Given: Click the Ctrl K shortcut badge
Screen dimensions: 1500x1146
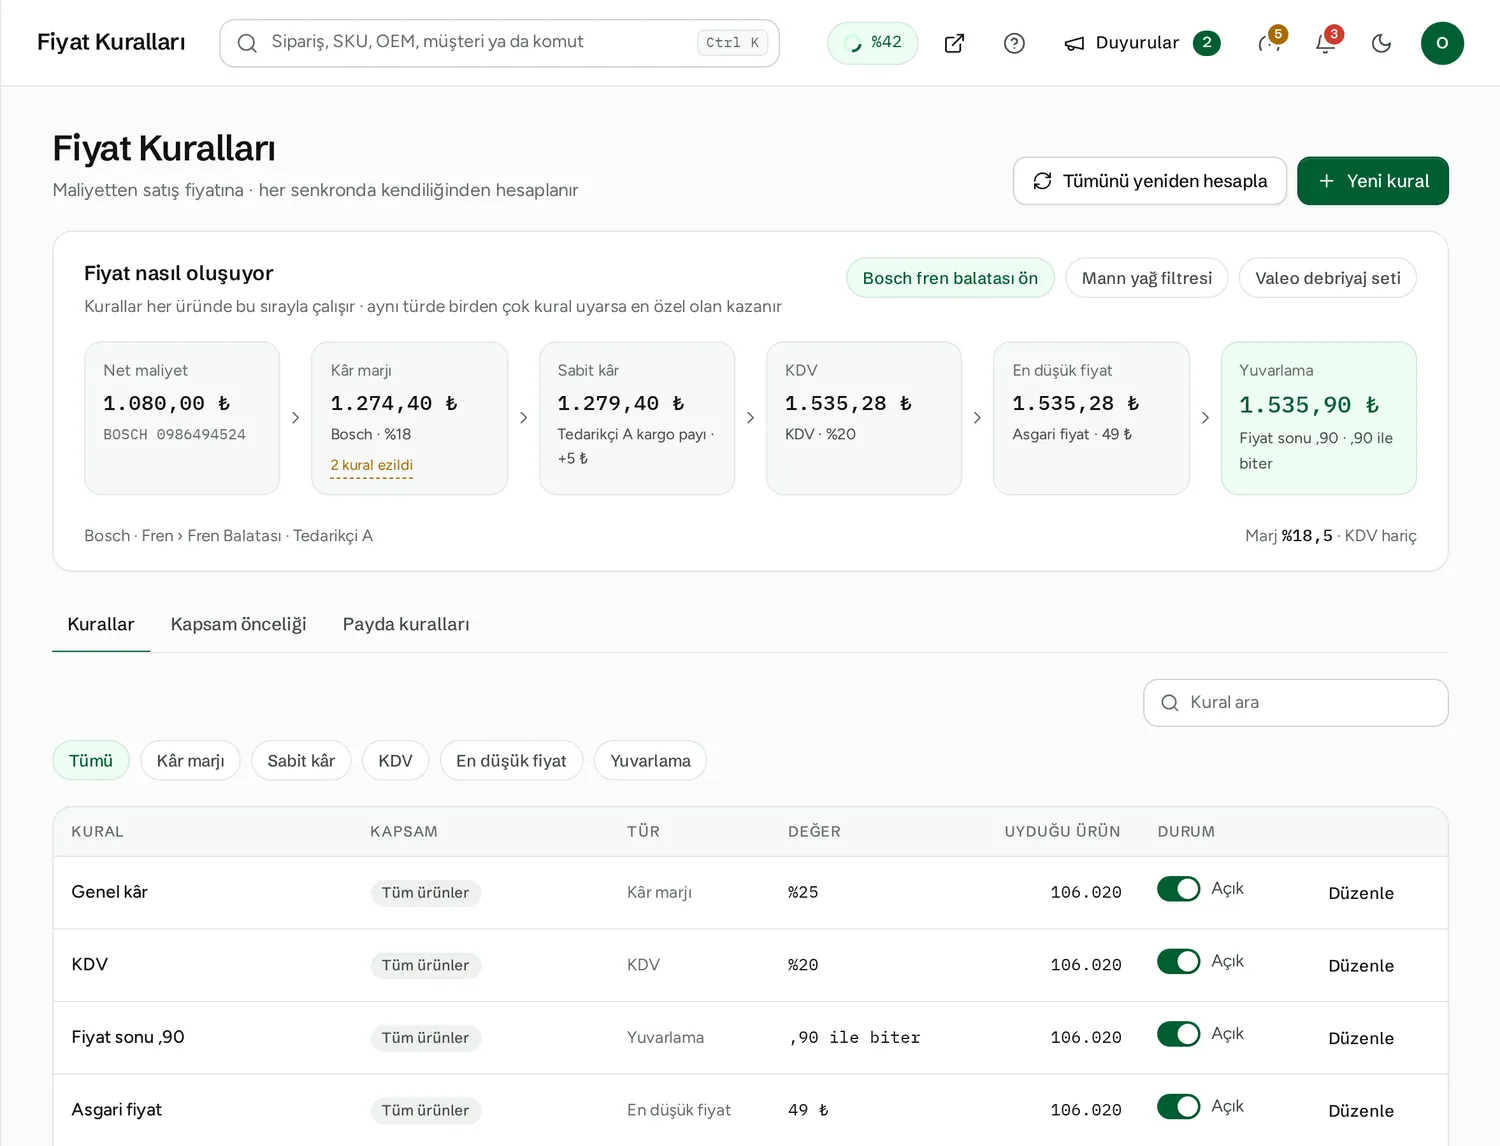Looking at the screenshot, I should tap(732, 43).
